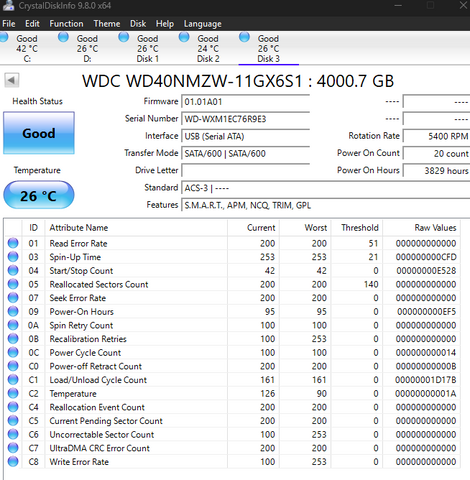Click the status orb for Read Error Rate
Image resolution: width=470 pixels, height=480 pixels.
tap(13, 243)
